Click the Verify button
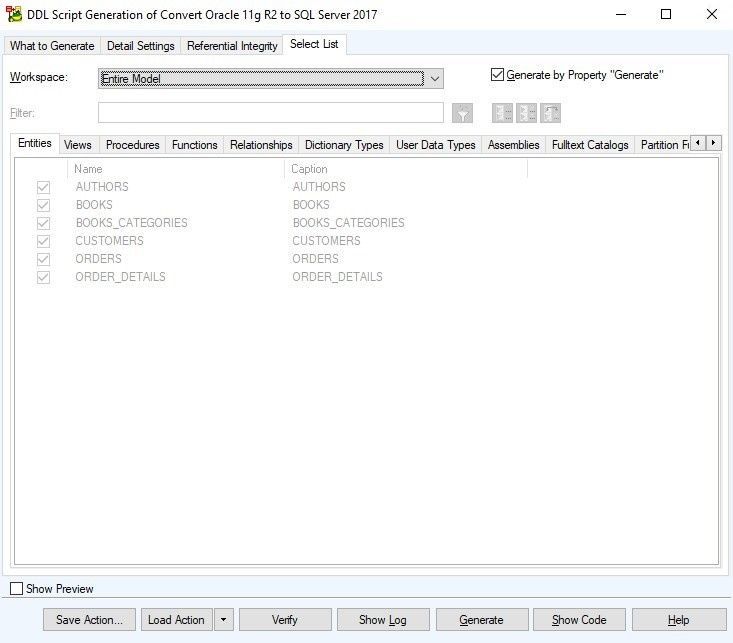 pos(285,620)
